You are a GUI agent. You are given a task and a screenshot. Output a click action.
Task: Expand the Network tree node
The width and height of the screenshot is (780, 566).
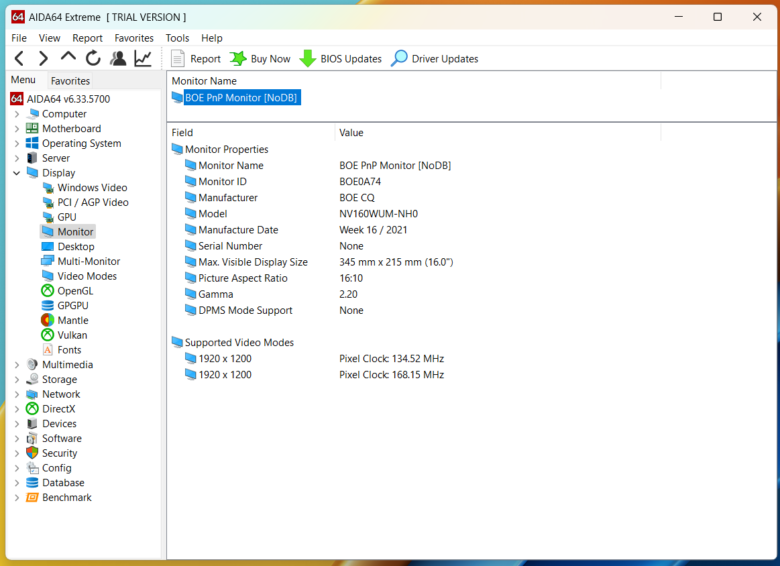click(x=17, y=394)
